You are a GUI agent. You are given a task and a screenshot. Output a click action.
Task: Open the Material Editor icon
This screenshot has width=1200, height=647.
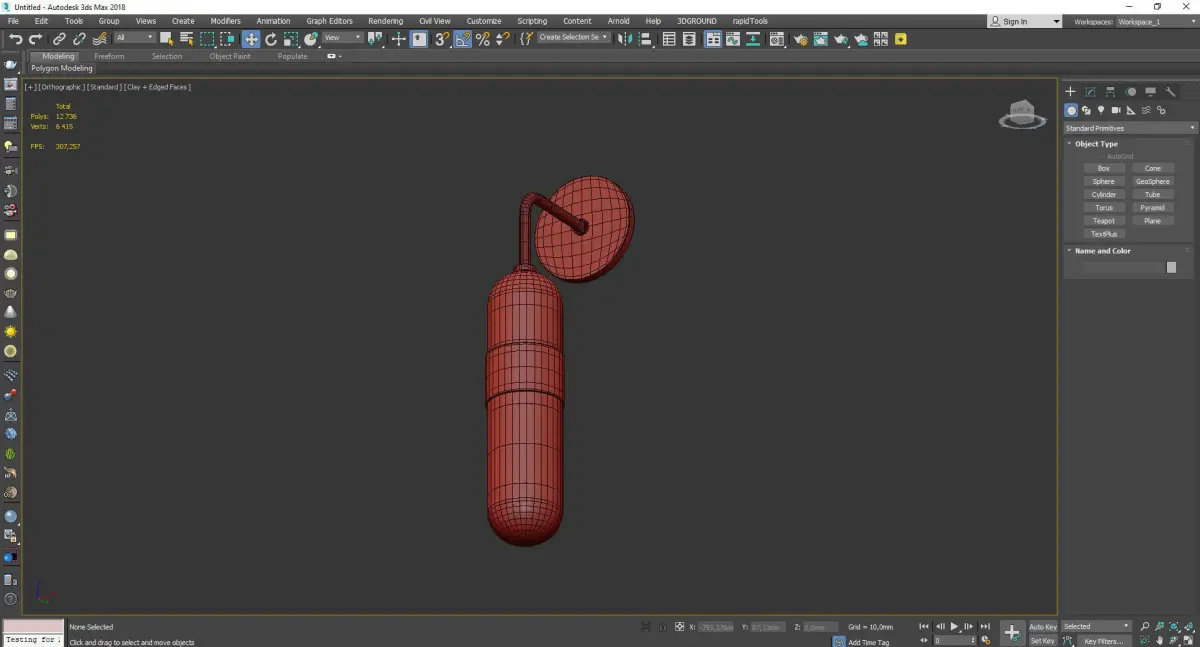tap(775, 39)
